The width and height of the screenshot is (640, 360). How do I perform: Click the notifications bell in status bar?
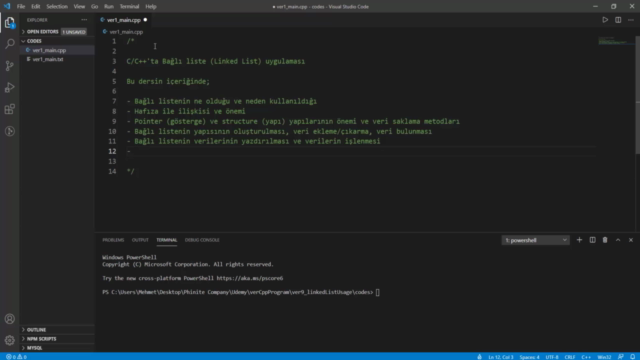632,357
